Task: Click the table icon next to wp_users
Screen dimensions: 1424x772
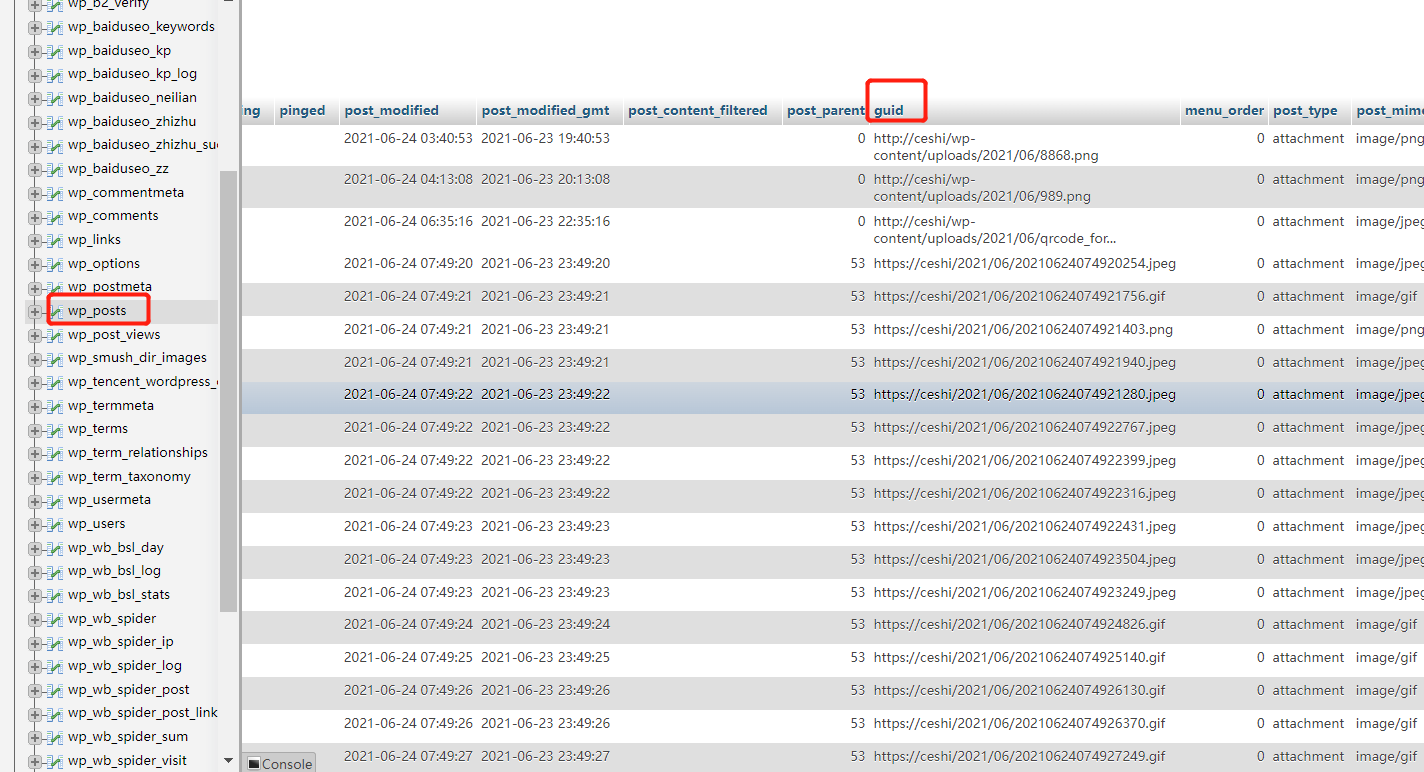Action: [54, 524]
